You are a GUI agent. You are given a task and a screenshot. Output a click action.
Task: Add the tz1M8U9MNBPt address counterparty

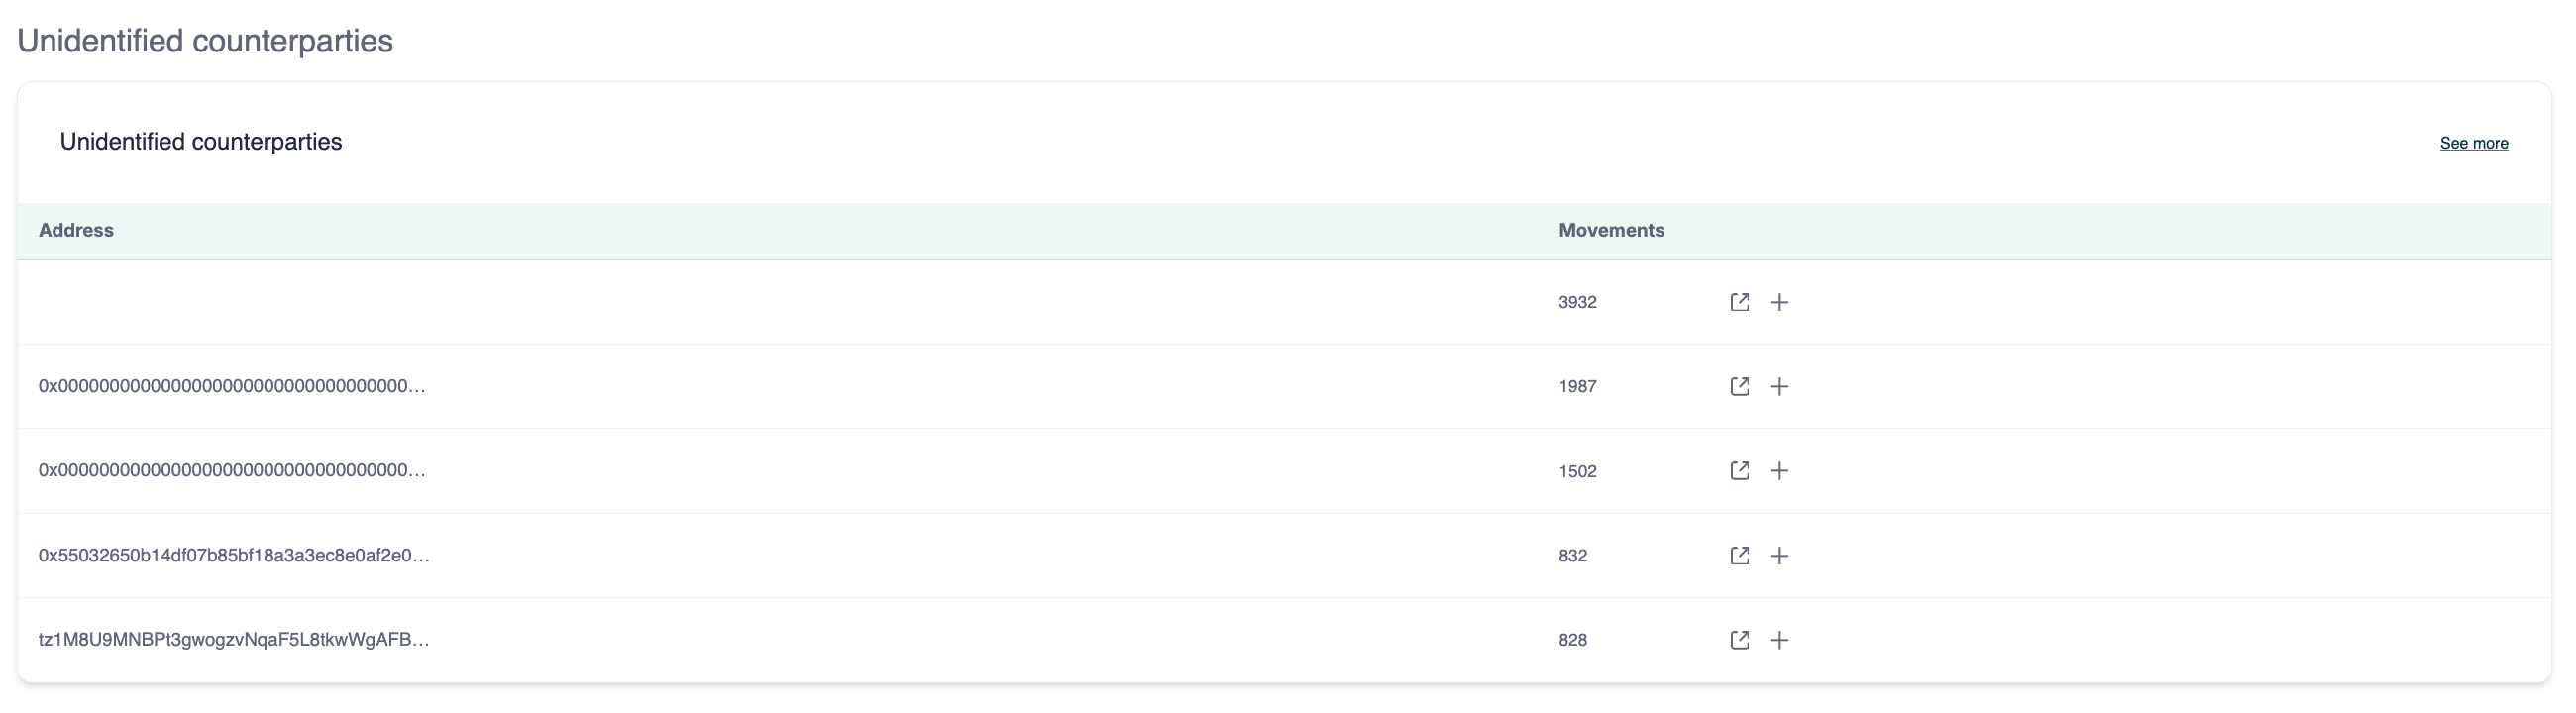[x=1779, y=640]
